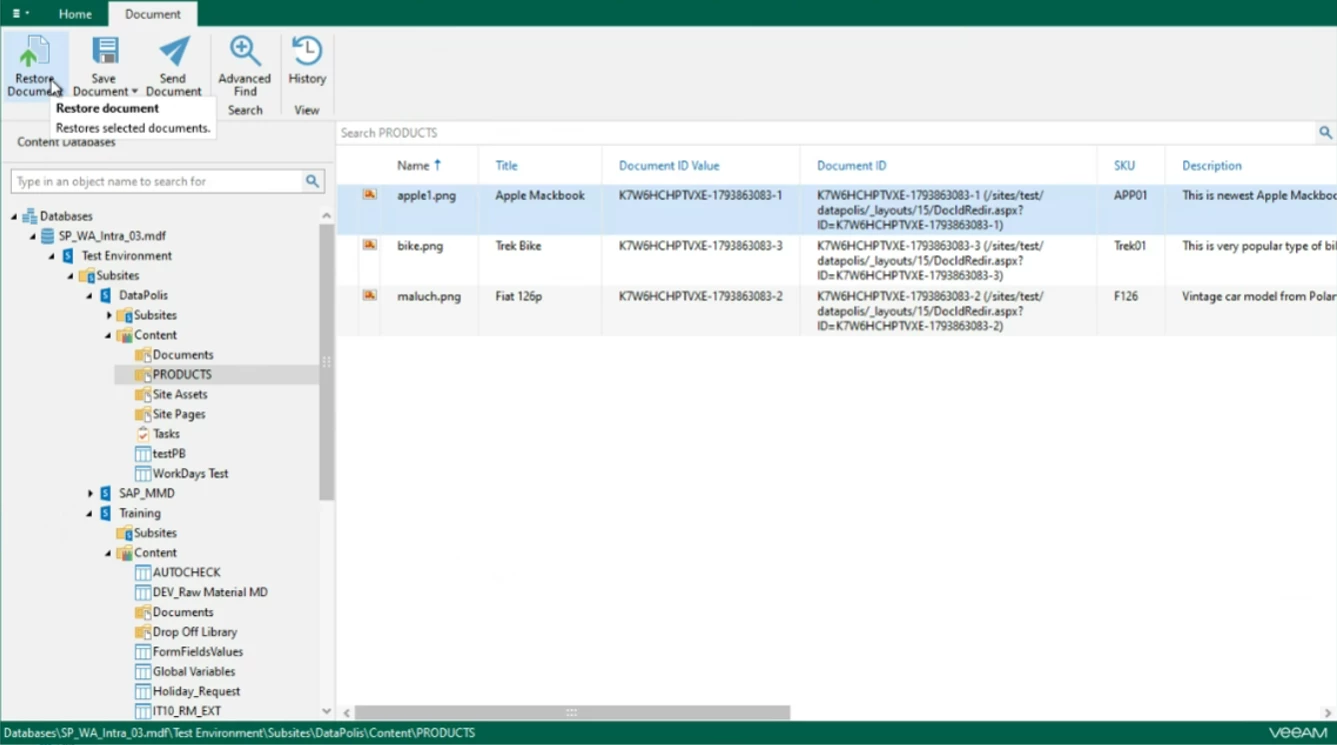Sort by the SKU column header
Screen dimensions: 1337x745
point(1124,166)
